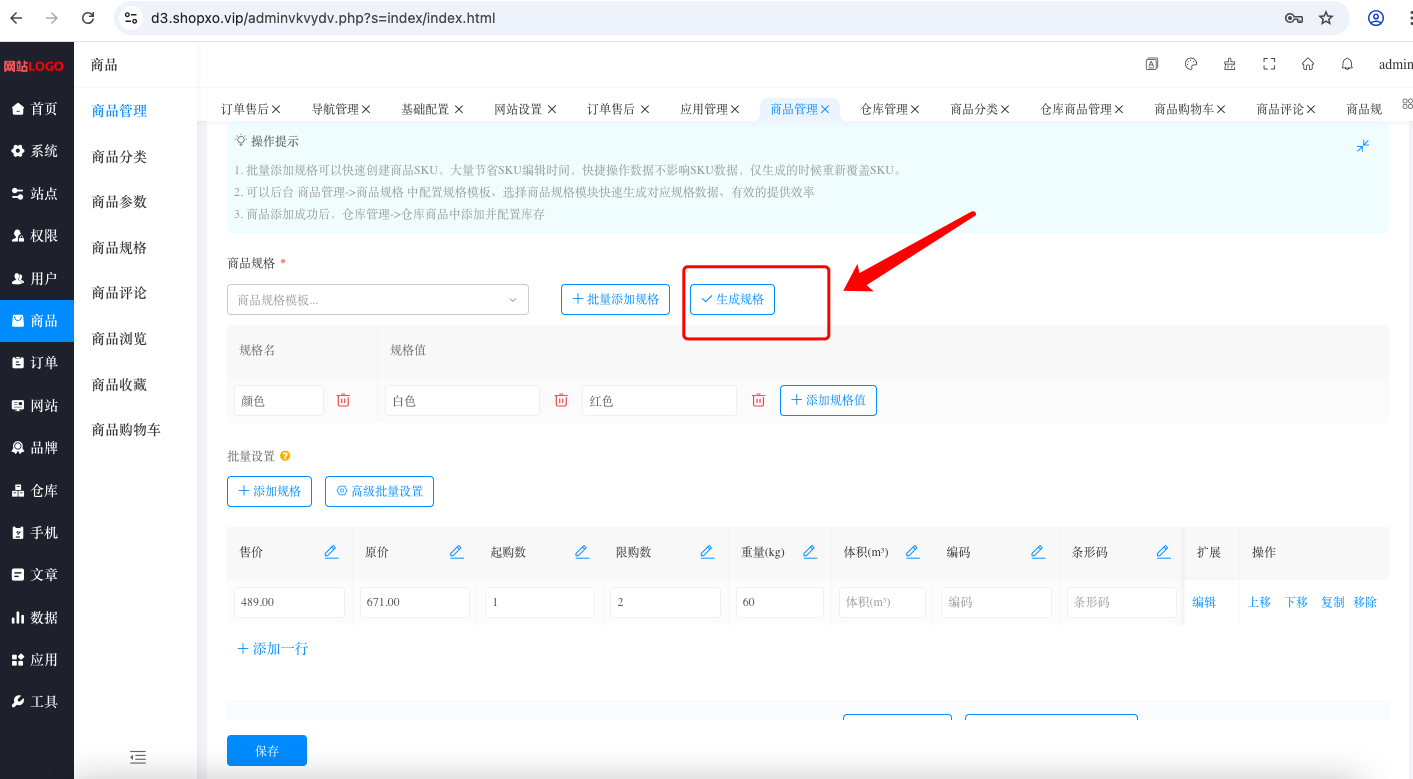
Task: Click the 添加规格值 button
Action: point(828,400)
